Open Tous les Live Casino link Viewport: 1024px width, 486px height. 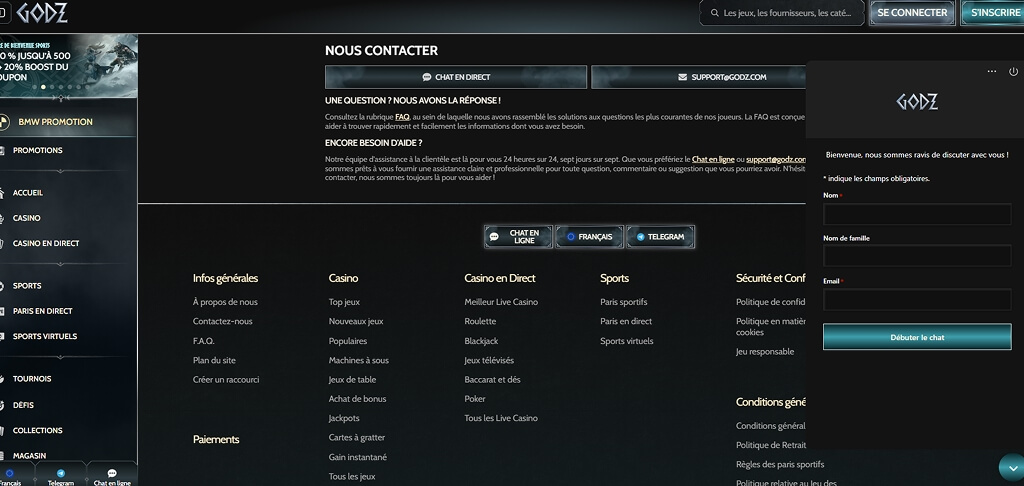pos(501,418)
